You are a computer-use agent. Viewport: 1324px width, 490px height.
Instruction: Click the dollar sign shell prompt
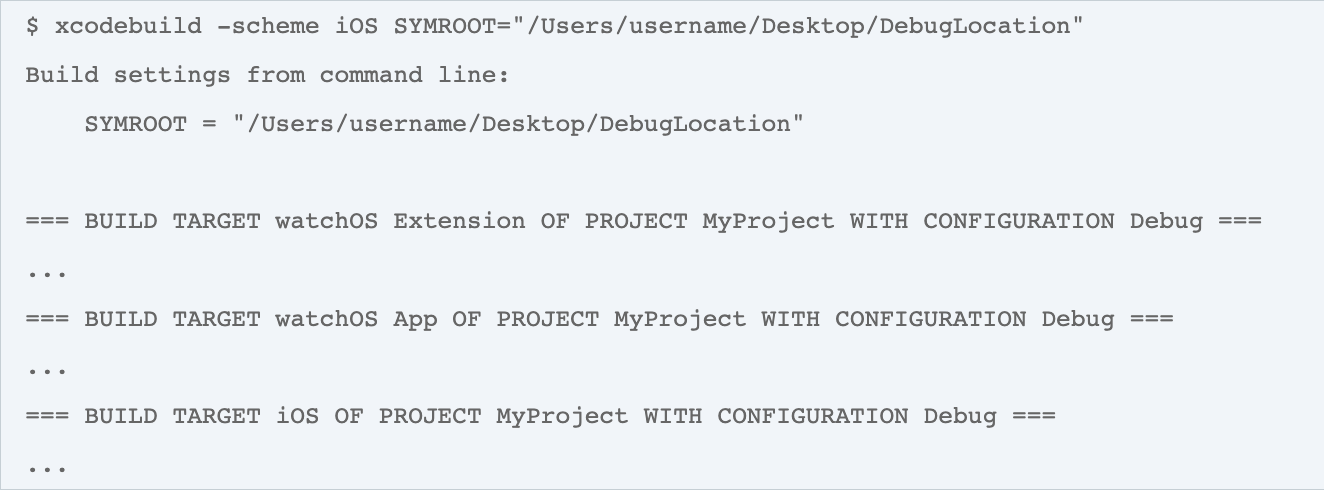click(x=32, y=27)
